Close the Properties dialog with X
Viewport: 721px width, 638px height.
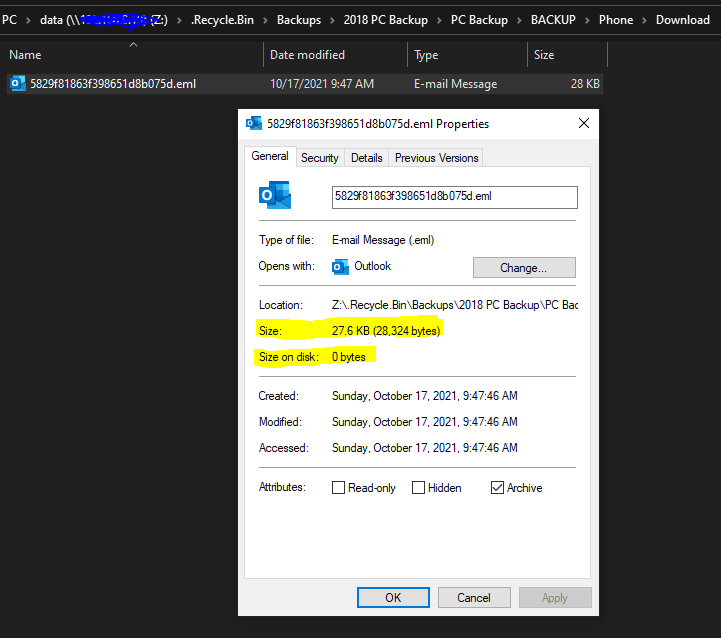pos(584,123)
